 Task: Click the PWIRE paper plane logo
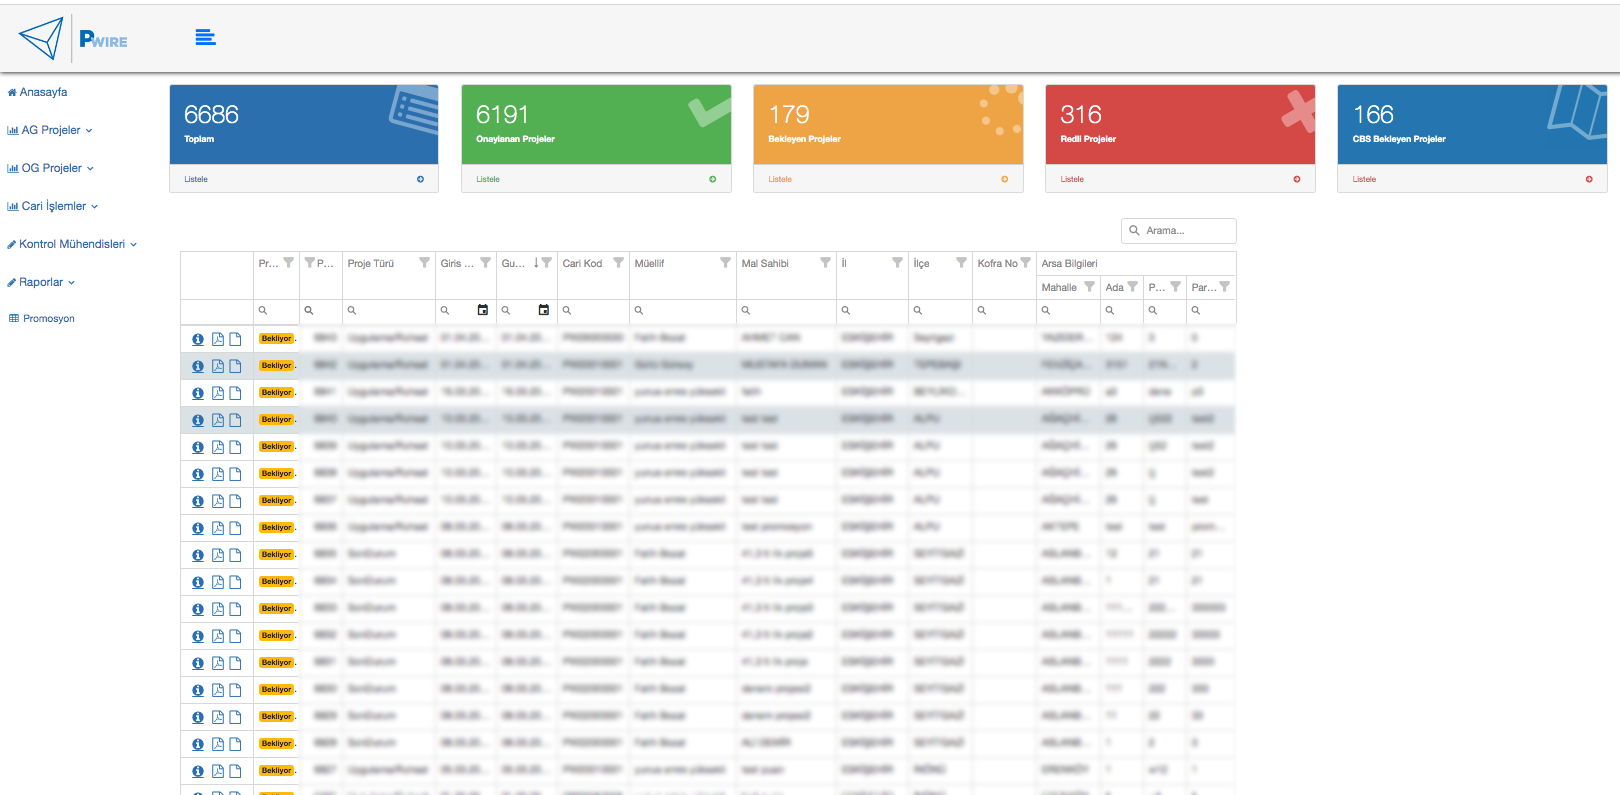coord(42,38)
